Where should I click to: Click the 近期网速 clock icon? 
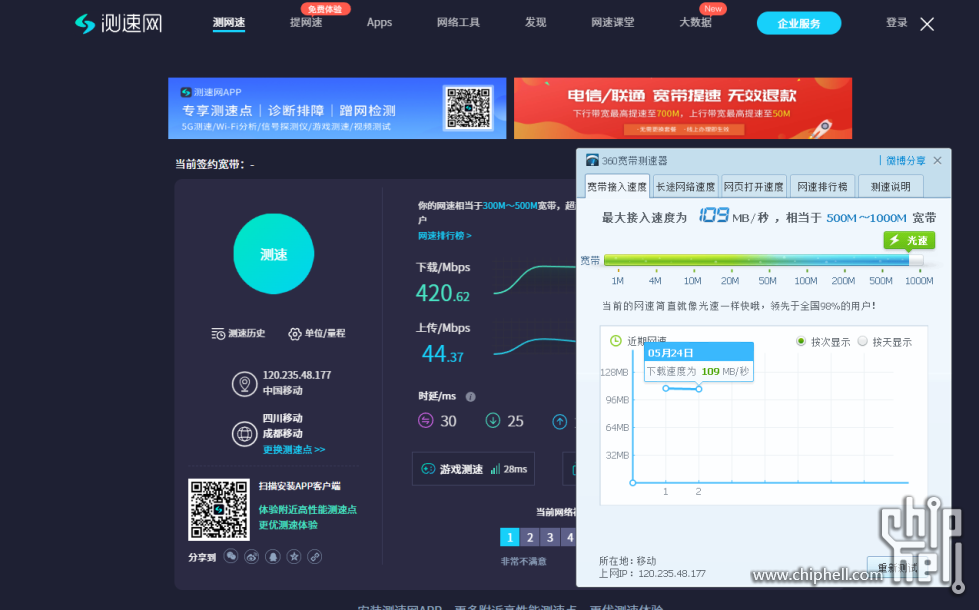616,341
